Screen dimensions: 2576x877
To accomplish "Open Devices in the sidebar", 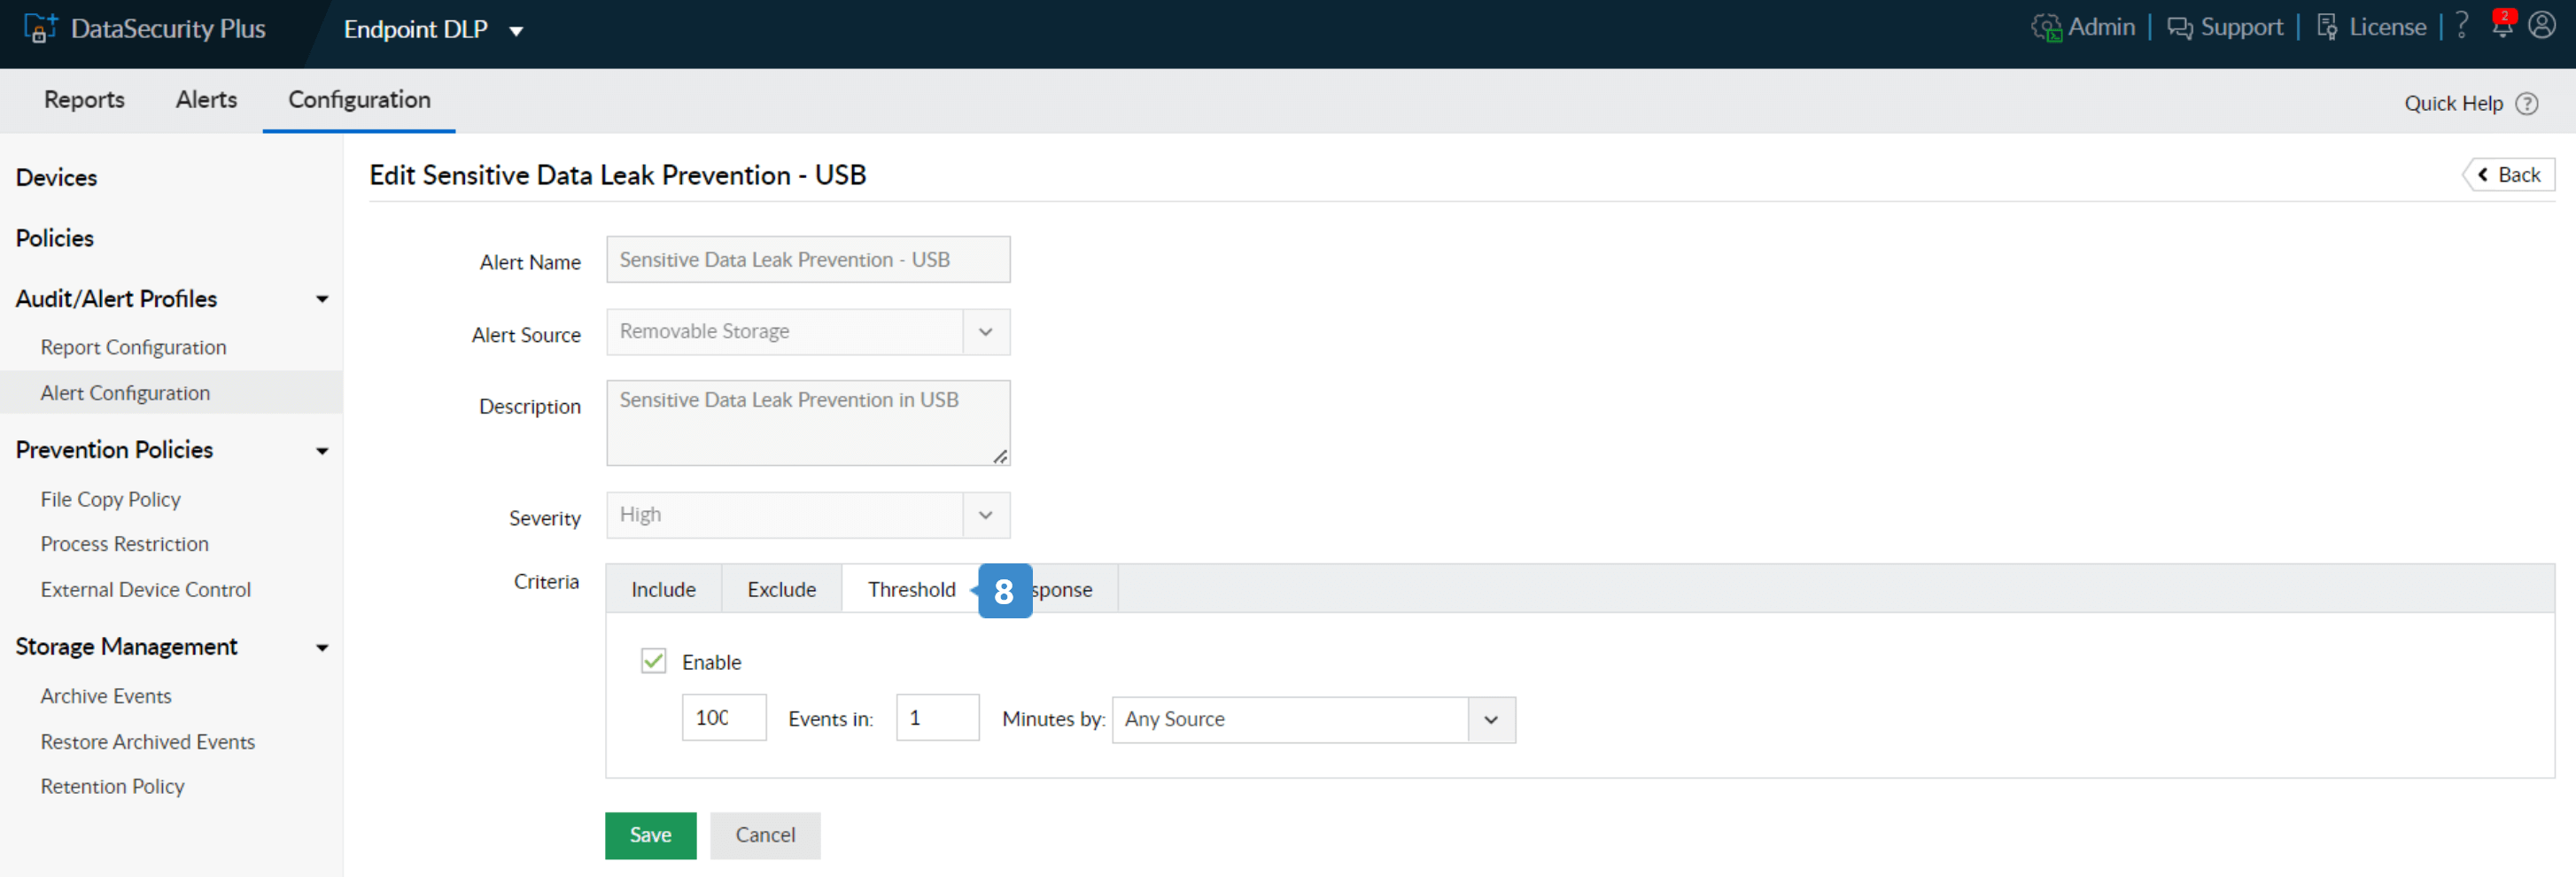I will click(x=56, y=178).
